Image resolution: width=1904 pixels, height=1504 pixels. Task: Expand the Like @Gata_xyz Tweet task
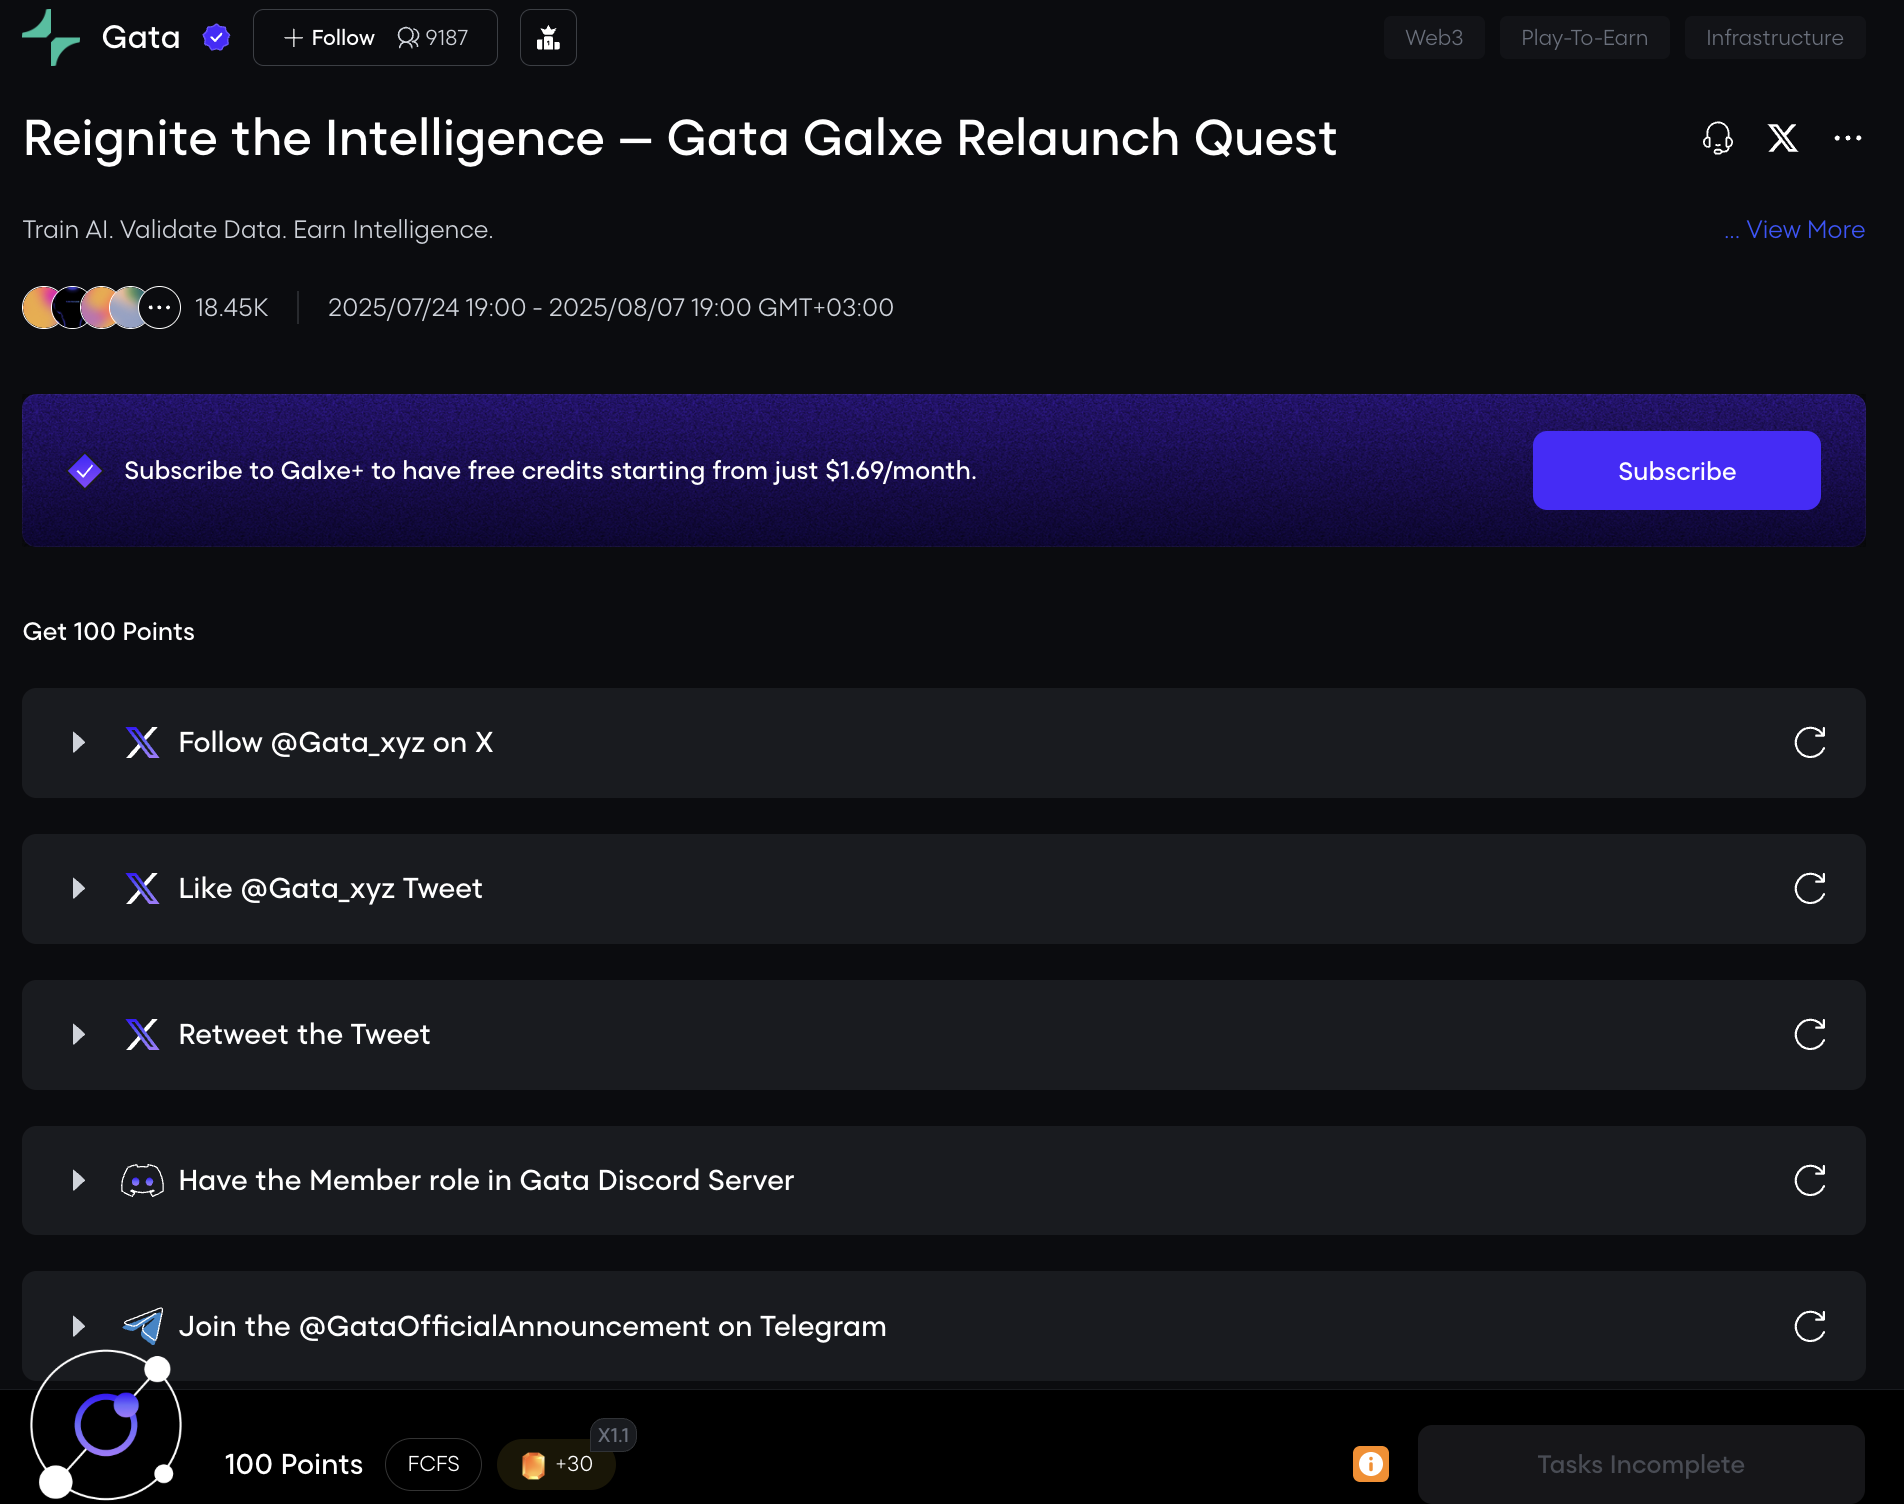coord(79,888)
